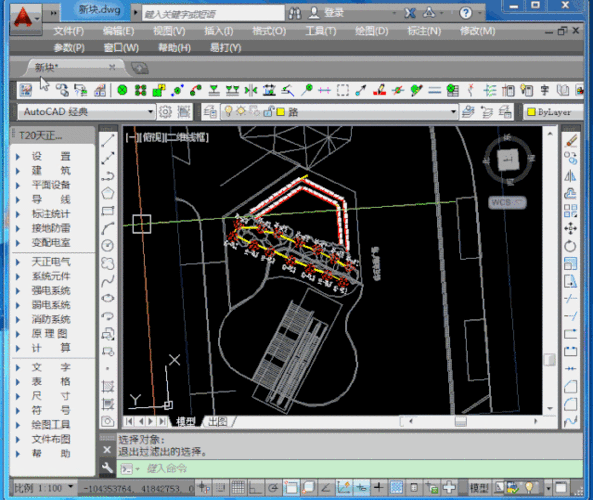Click the command line wrench icon
Viewport: 593px width, 500px height.
coord(107,468)
